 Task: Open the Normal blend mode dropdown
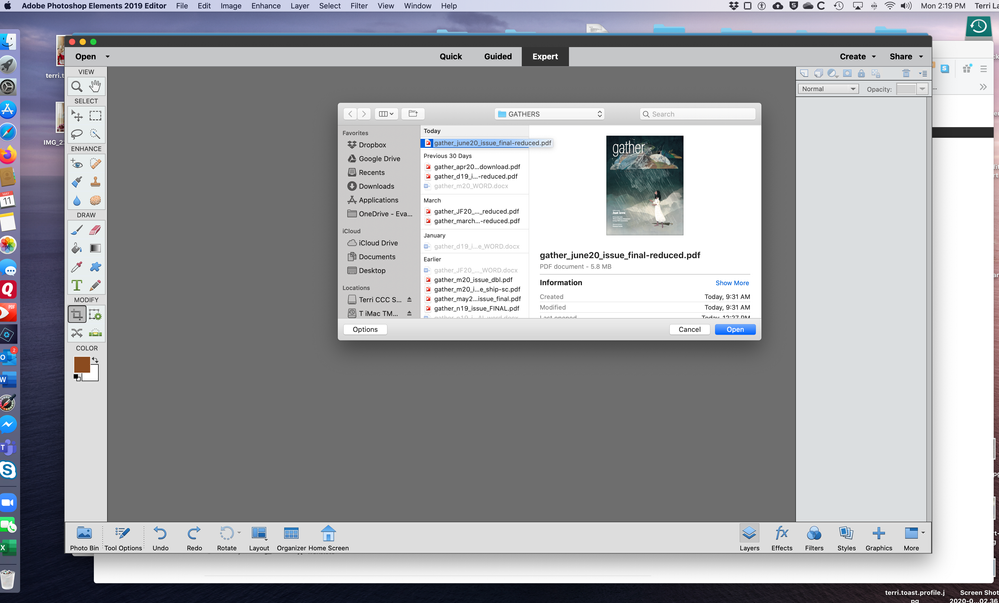tap(828, 89)
